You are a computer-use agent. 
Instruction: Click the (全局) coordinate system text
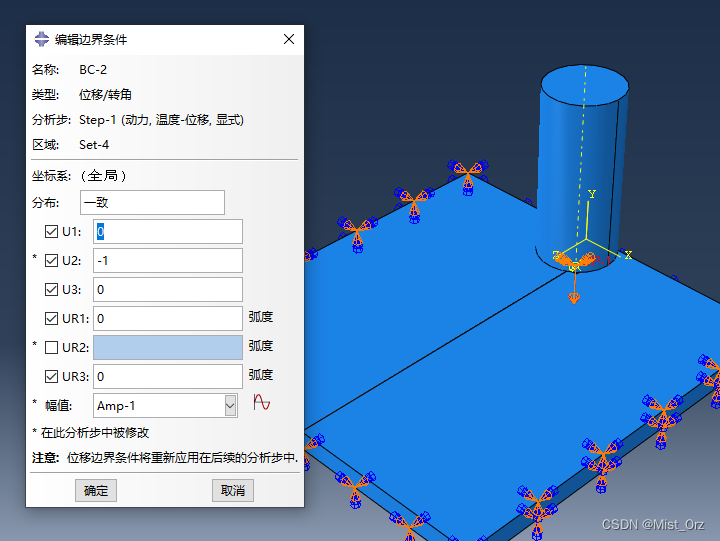point(103,175)
